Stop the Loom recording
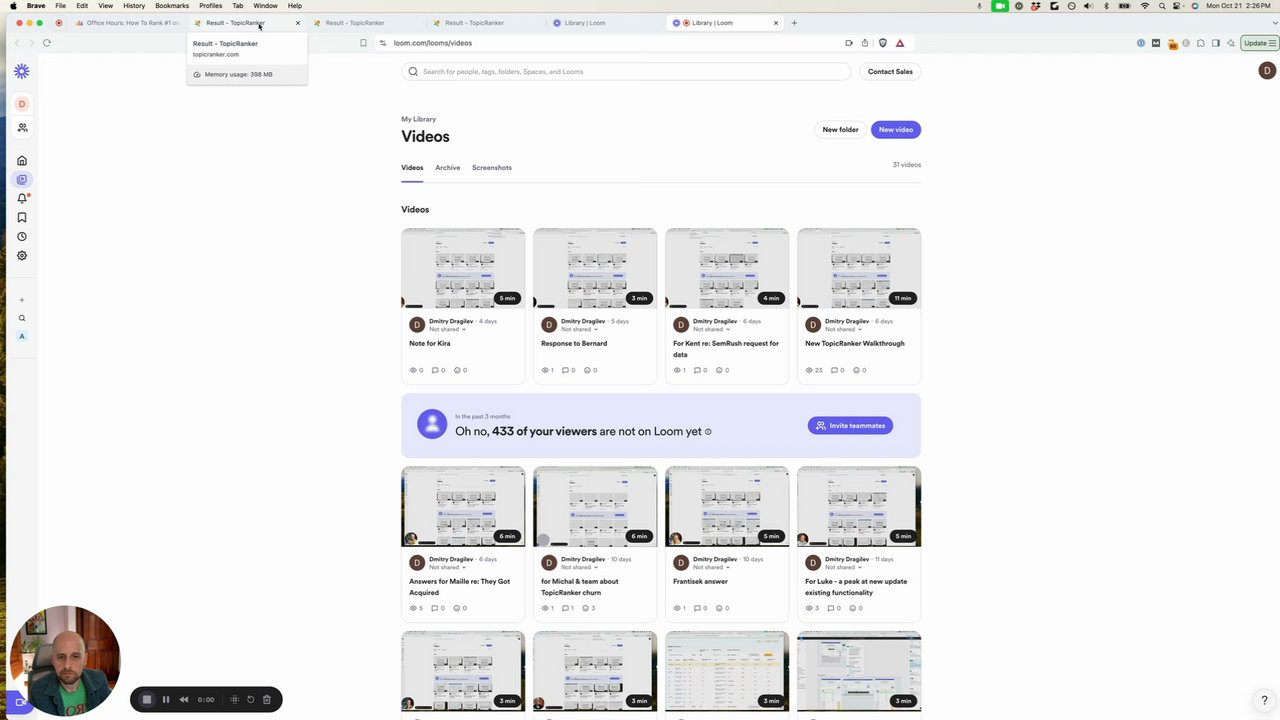 point(147,699)
